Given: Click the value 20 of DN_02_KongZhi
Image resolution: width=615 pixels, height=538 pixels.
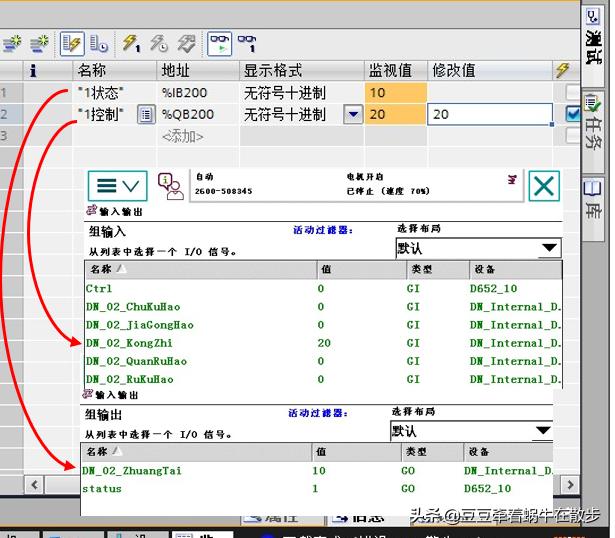Looking at the screenshot, I should 324,343.
